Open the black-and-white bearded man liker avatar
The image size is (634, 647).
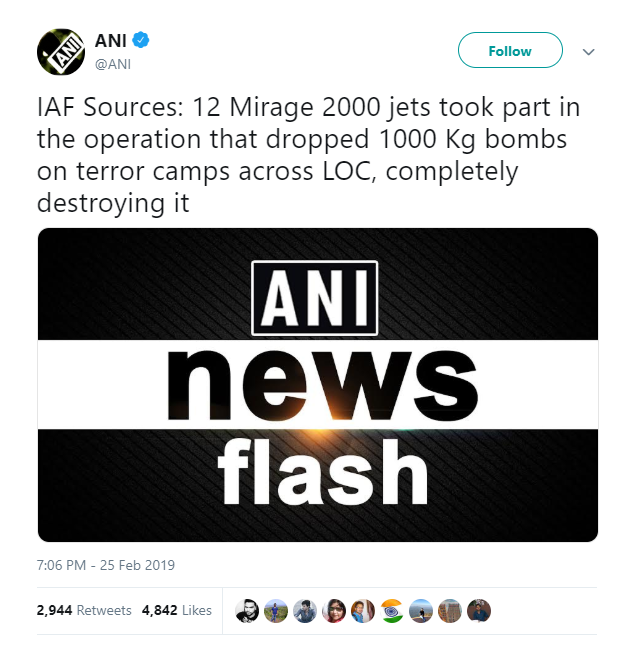[x=247, y=611]
